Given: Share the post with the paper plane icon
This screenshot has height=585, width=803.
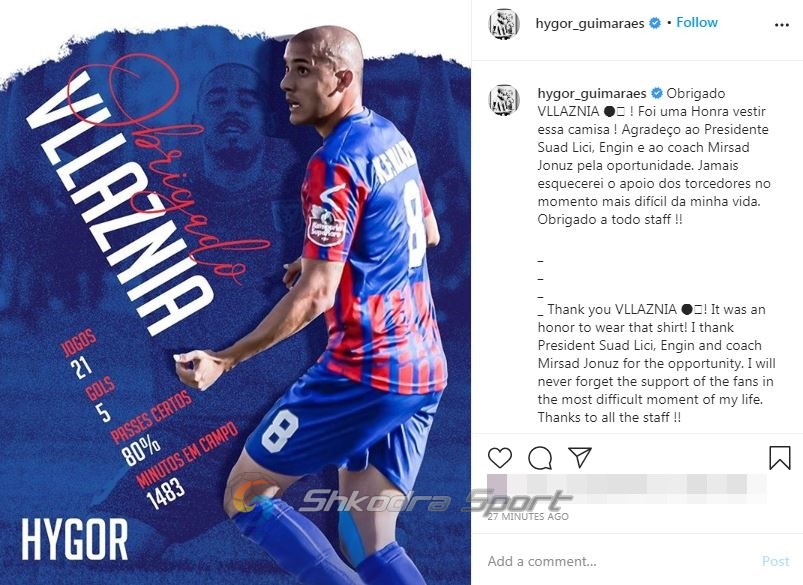Looking at the screenshot, I should [580, 457].
